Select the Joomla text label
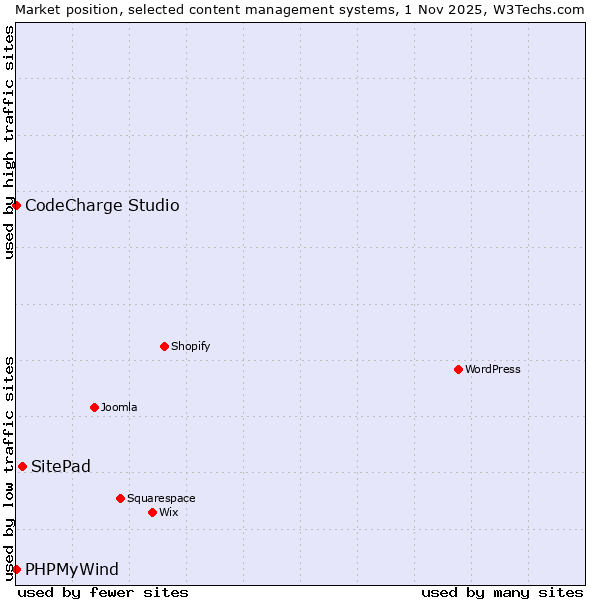This screenshot has height=600, width=600. [x=119, y=407]
